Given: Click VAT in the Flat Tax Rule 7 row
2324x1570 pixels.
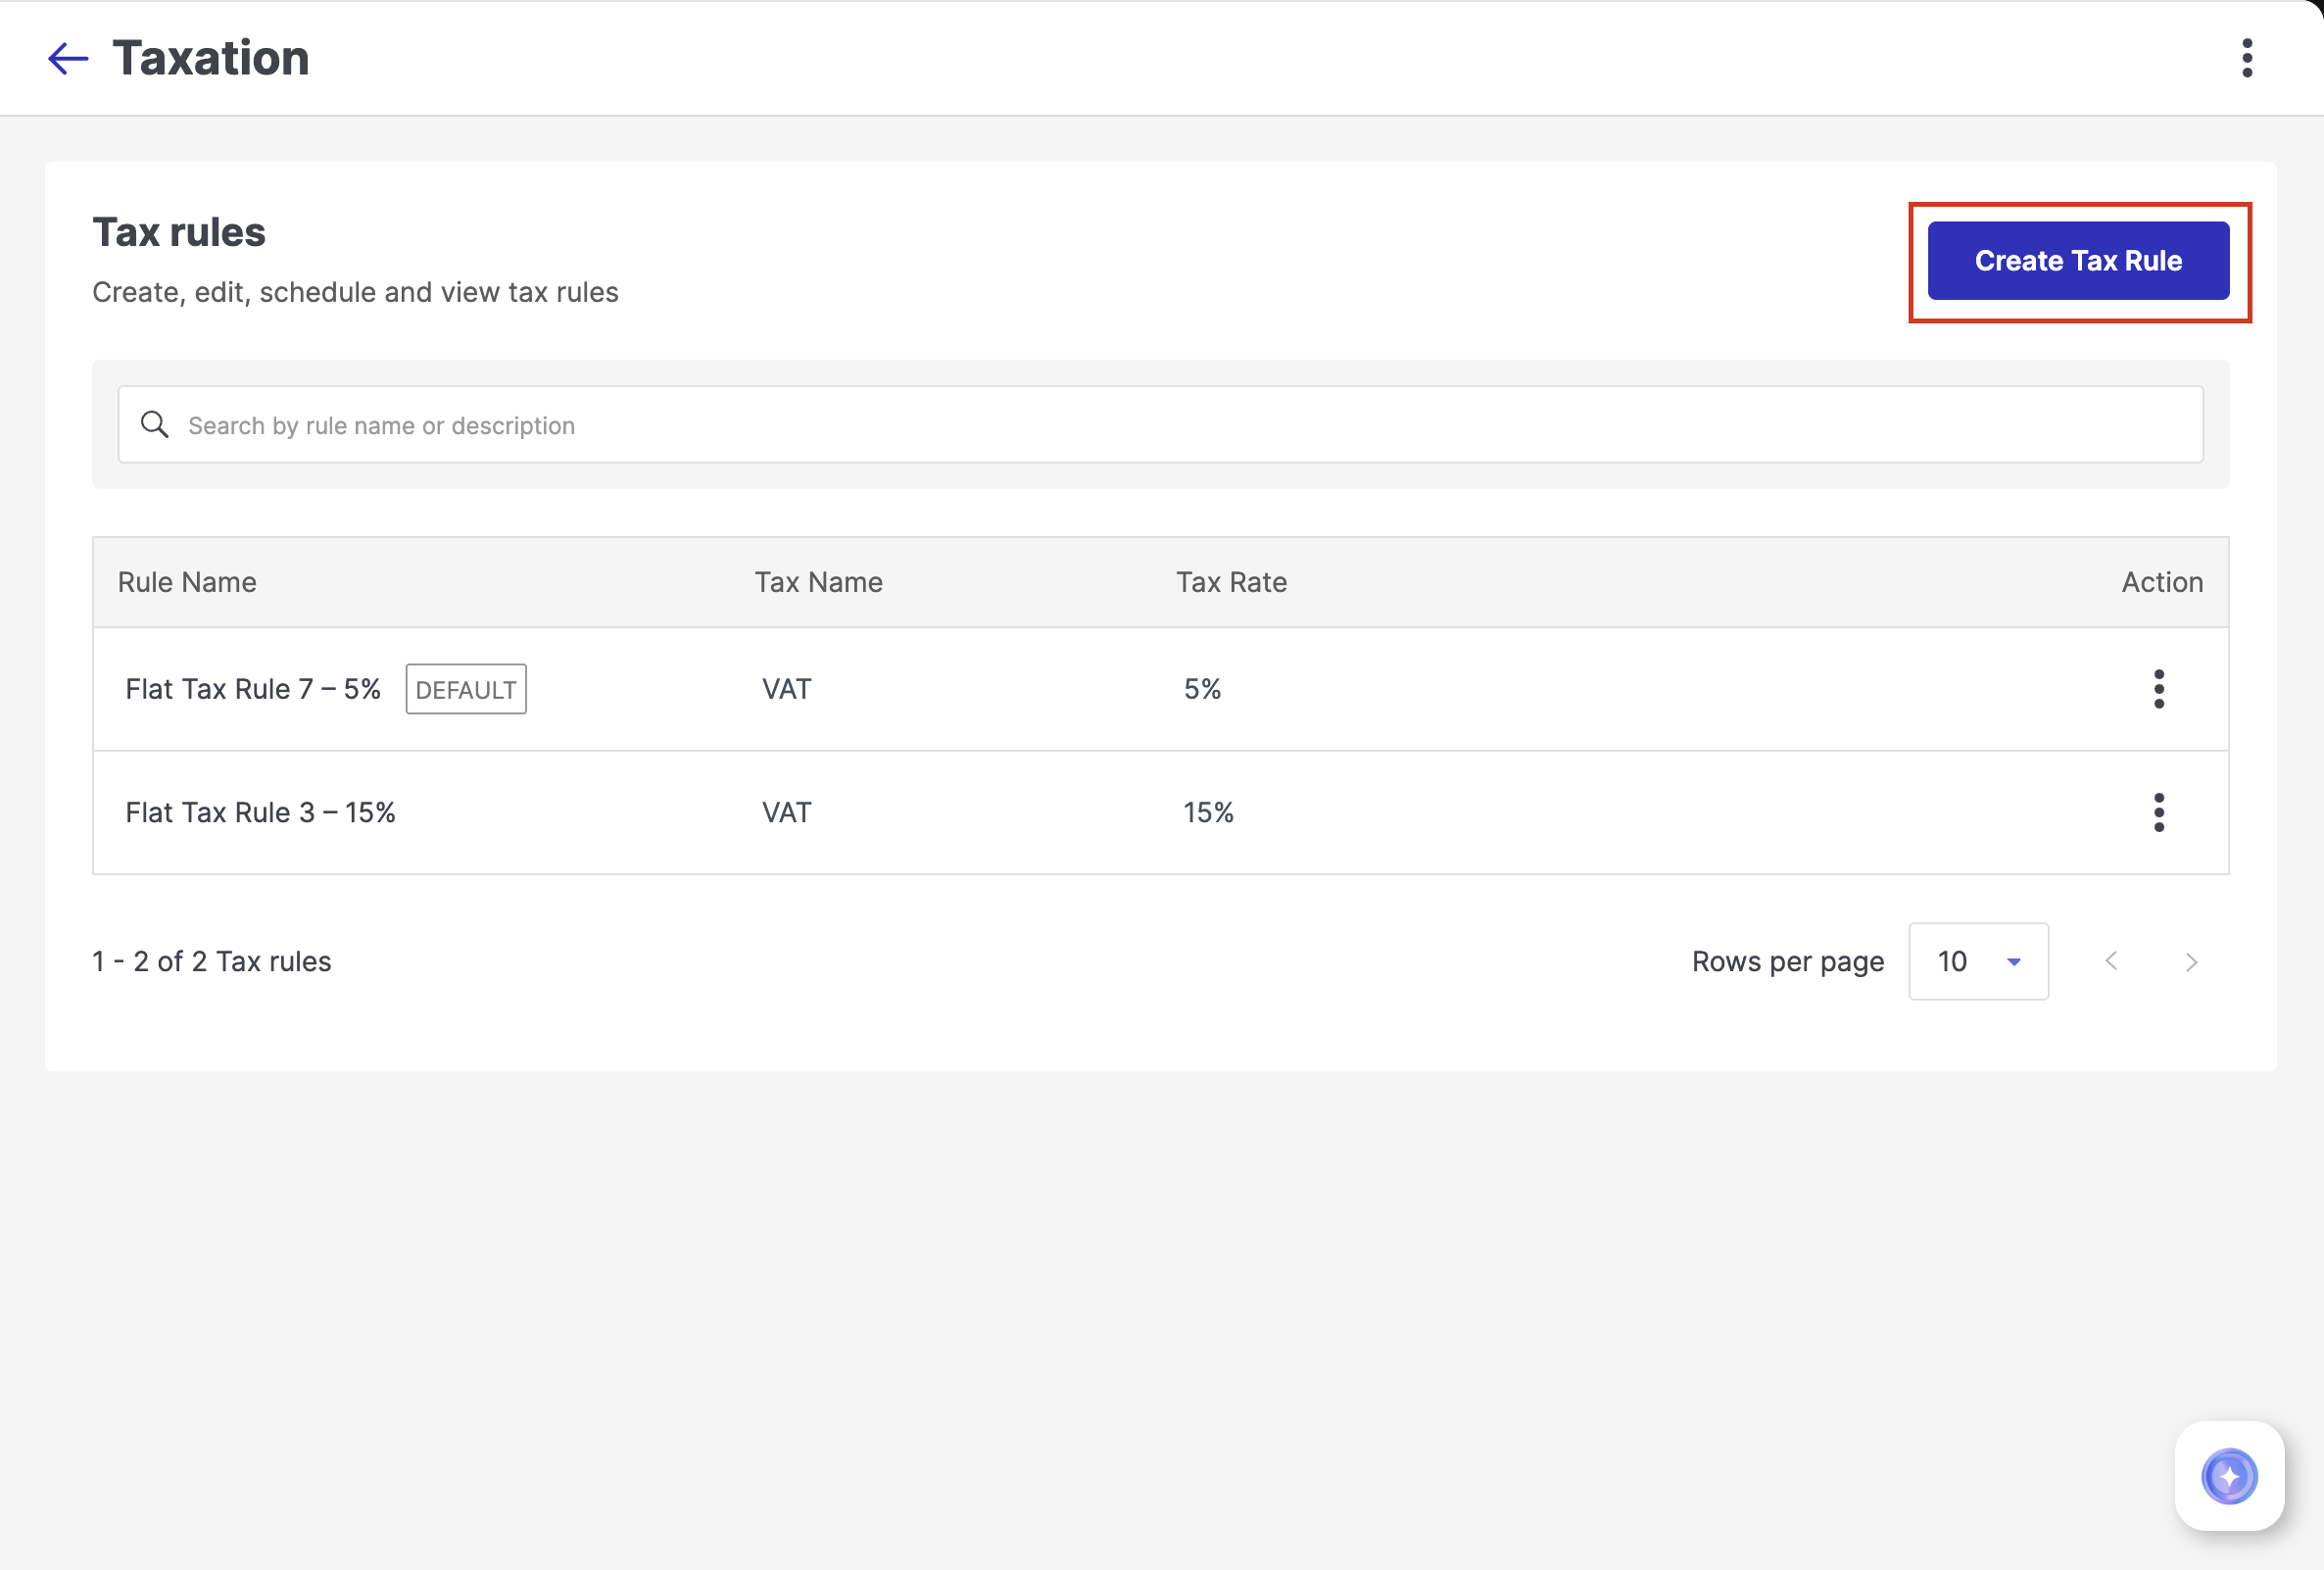Looking at the screenshot, I should pyautogui.click(x=787, y=689).
